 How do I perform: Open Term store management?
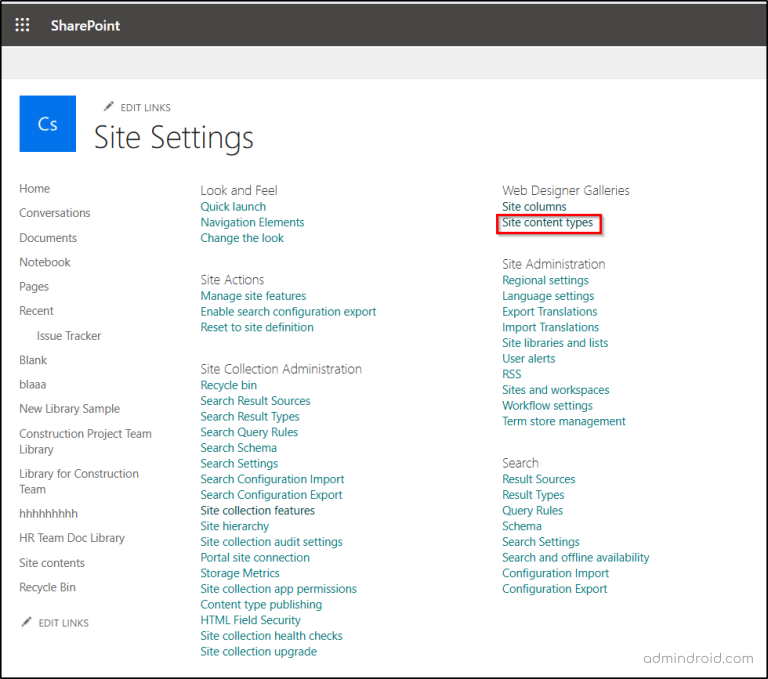point(564,421)
